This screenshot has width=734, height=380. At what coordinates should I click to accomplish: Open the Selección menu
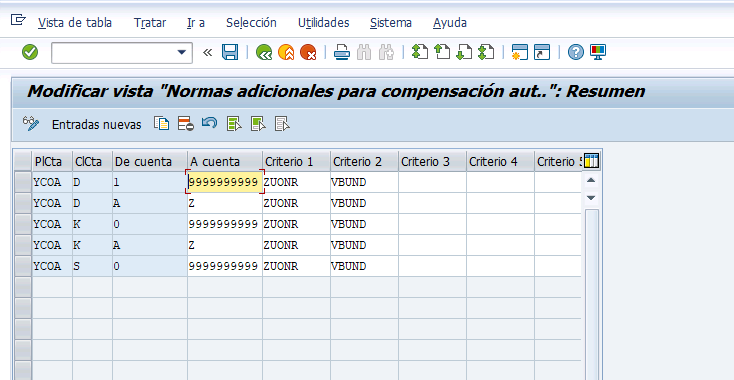click(x=251, y=23)
